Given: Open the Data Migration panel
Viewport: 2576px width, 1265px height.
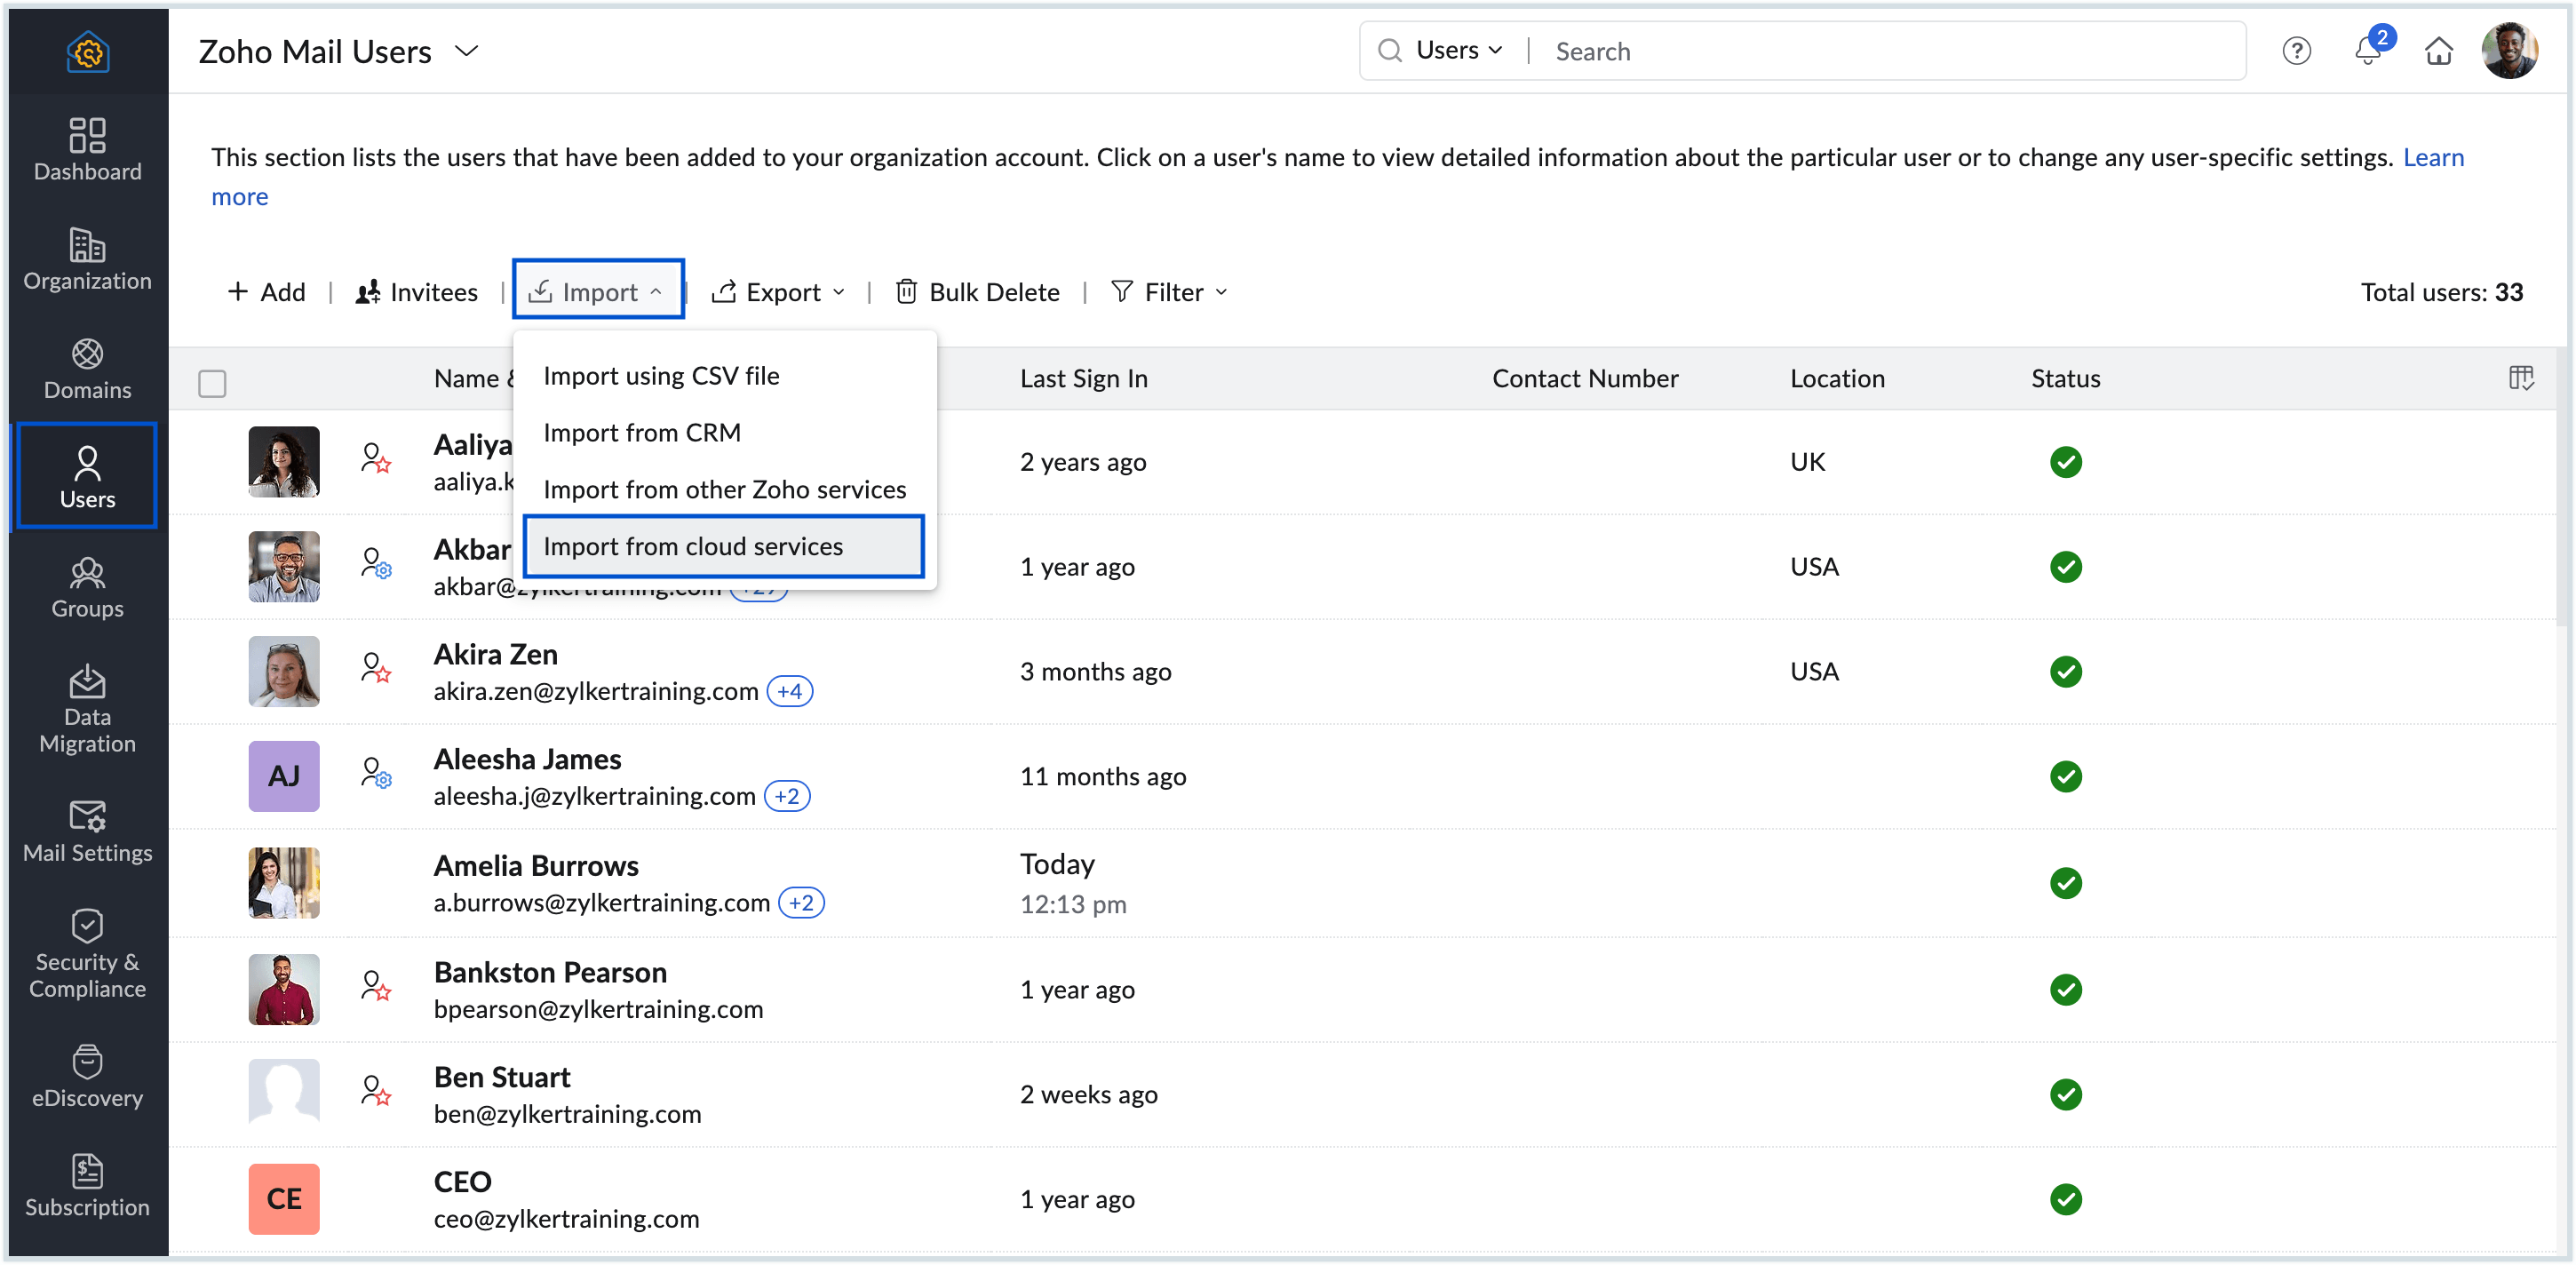Looking at the screenshot, I should tap(87, 710).
